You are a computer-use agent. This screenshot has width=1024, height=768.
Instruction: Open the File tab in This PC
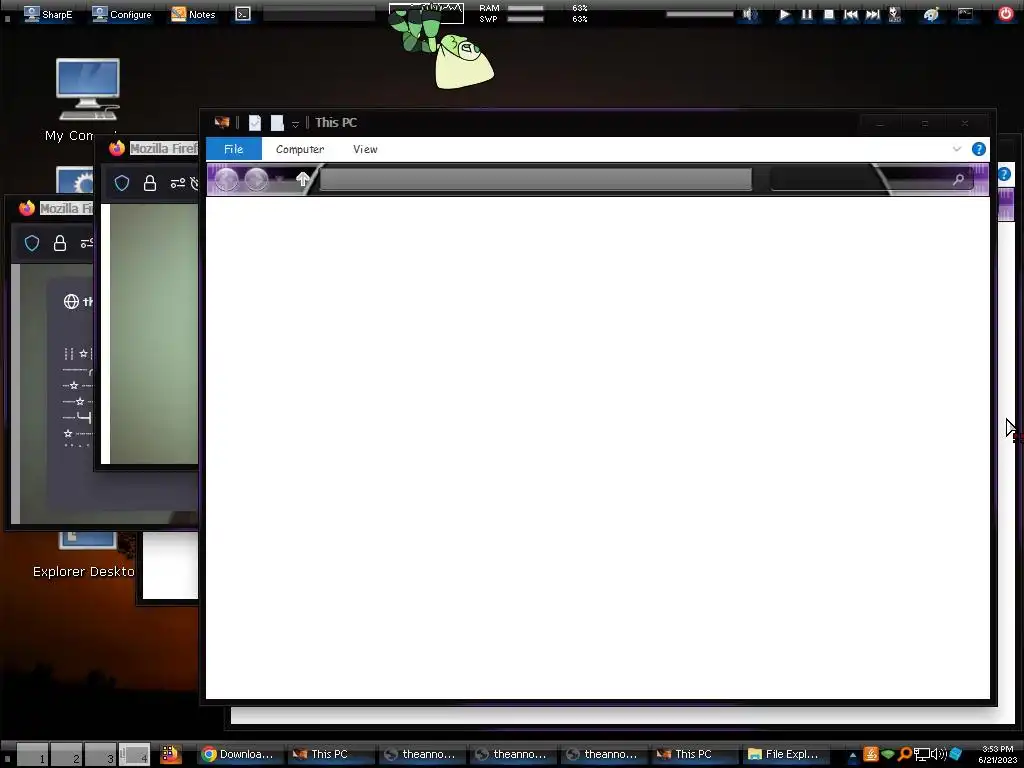pos(234,149)
